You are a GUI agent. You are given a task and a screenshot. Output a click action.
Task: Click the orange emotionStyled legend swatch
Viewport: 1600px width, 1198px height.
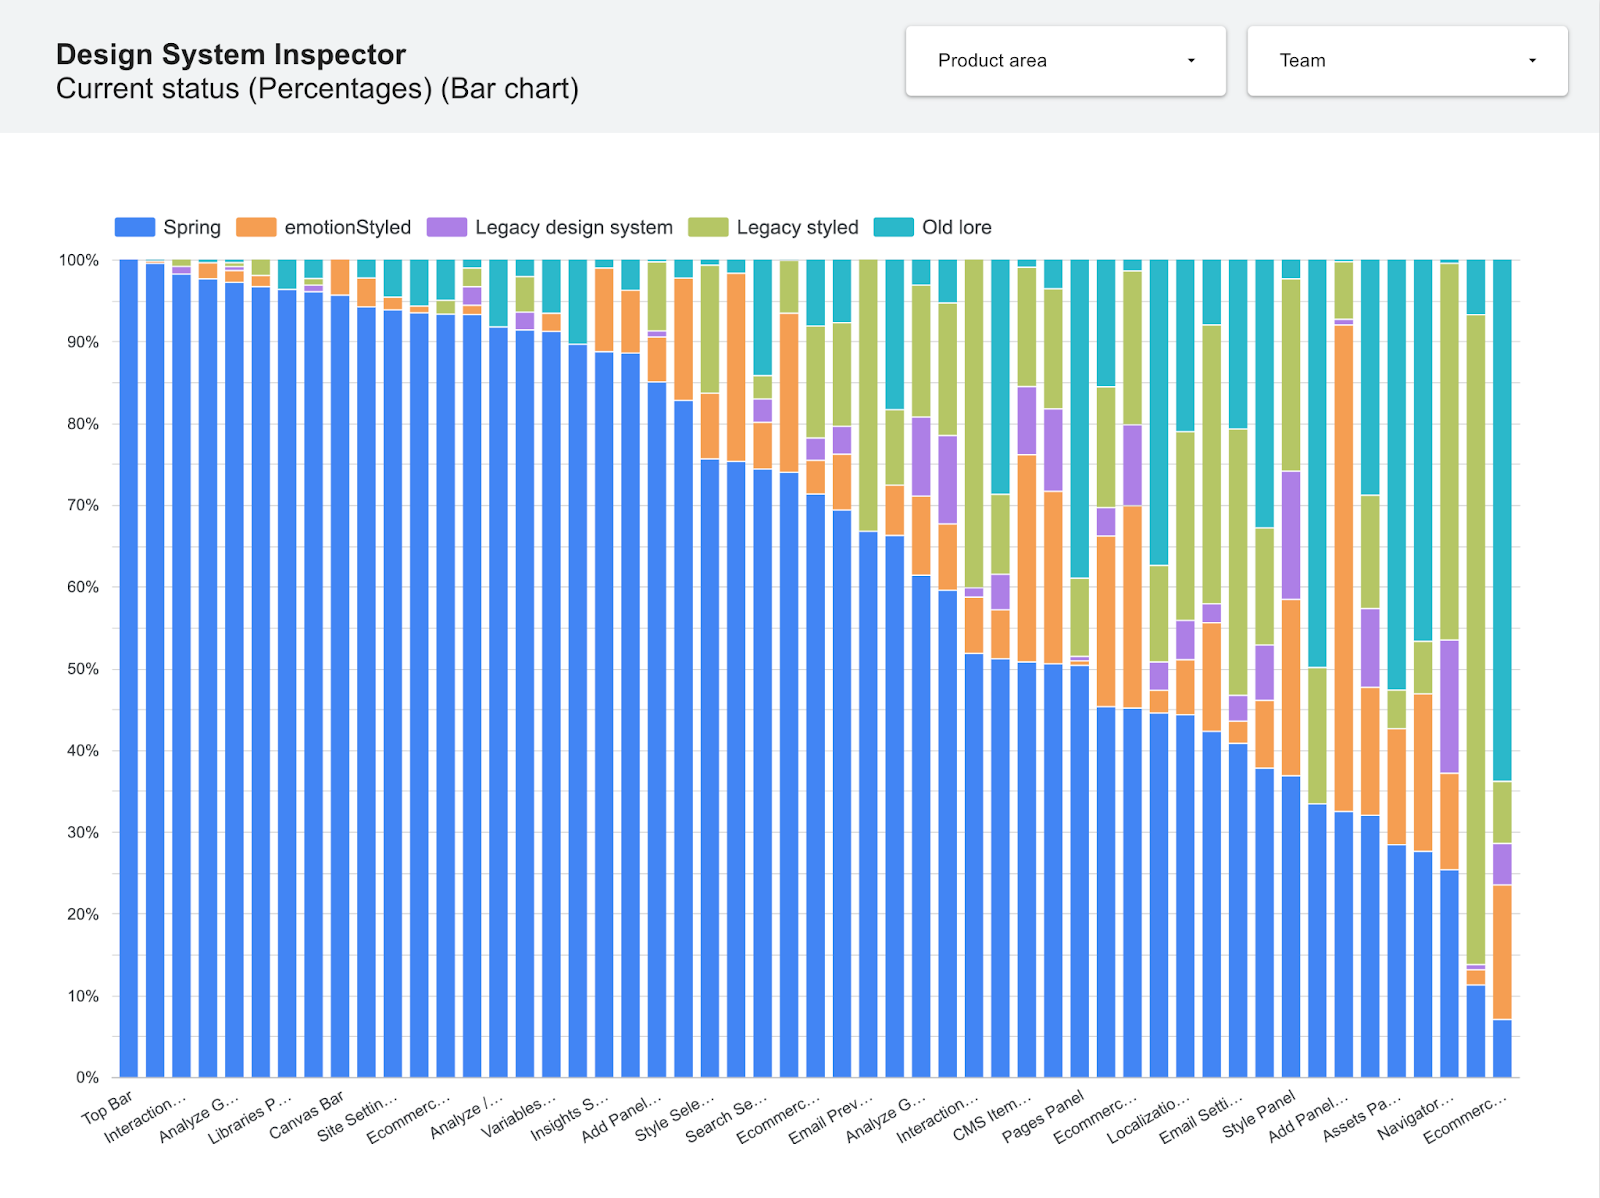click(x=256, y=227)
